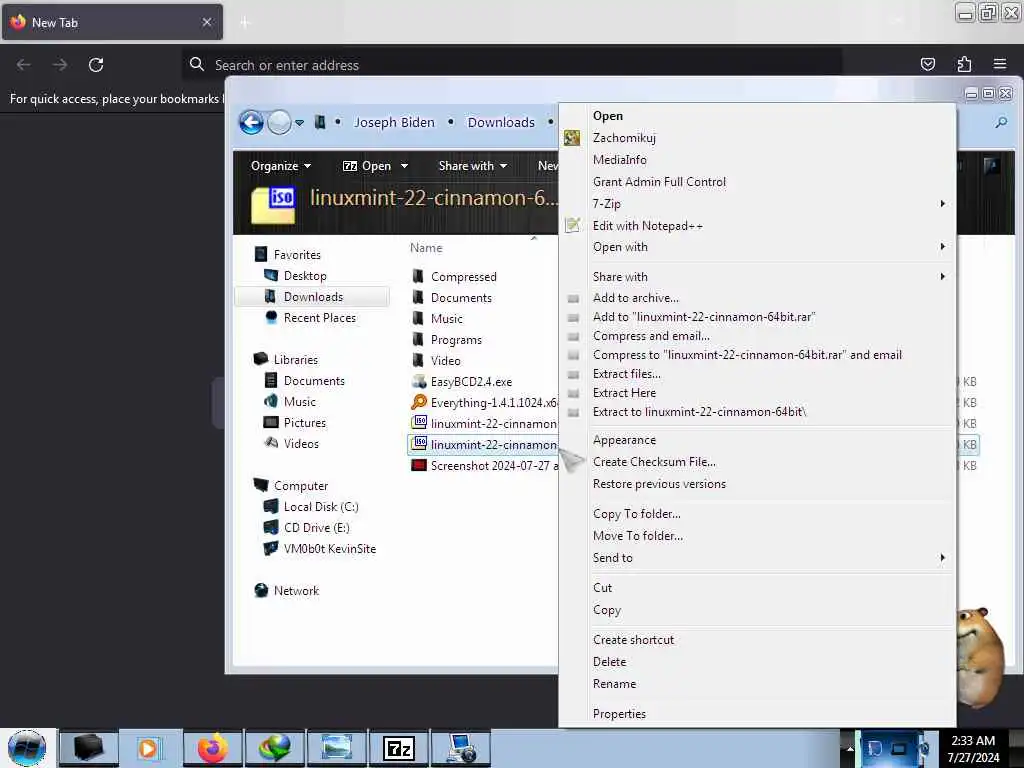Open the recent pages dropdown arrow in Explorer
This screenshot has width=1024, height=768.
[x=299, y=123]
